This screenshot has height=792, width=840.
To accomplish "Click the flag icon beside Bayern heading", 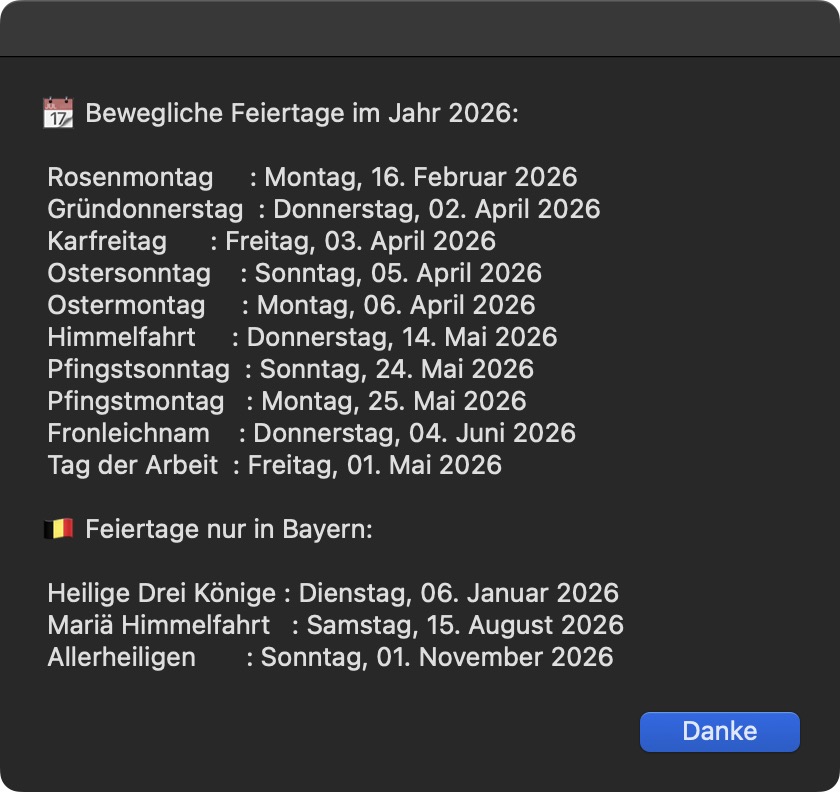I will (x=58, y=529).
